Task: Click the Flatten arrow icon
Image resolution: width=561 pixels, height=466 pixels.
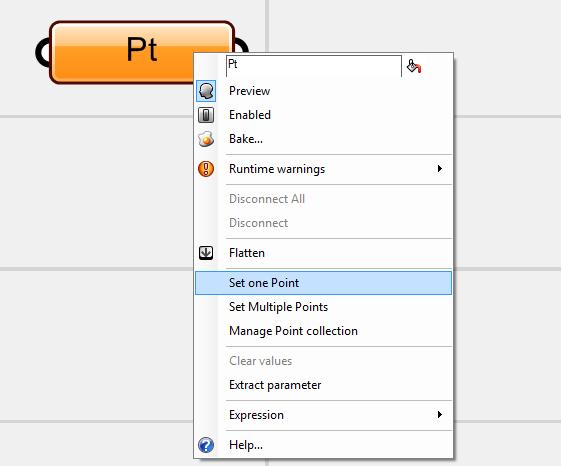Action: coord(206,253)
